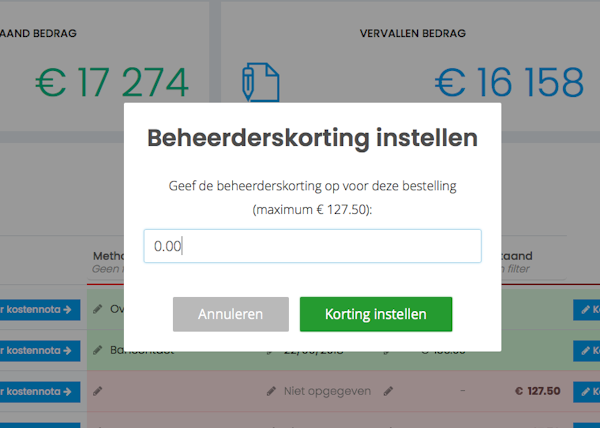Click the blue button at the Bancontact row's right edge

click(587, 350)
